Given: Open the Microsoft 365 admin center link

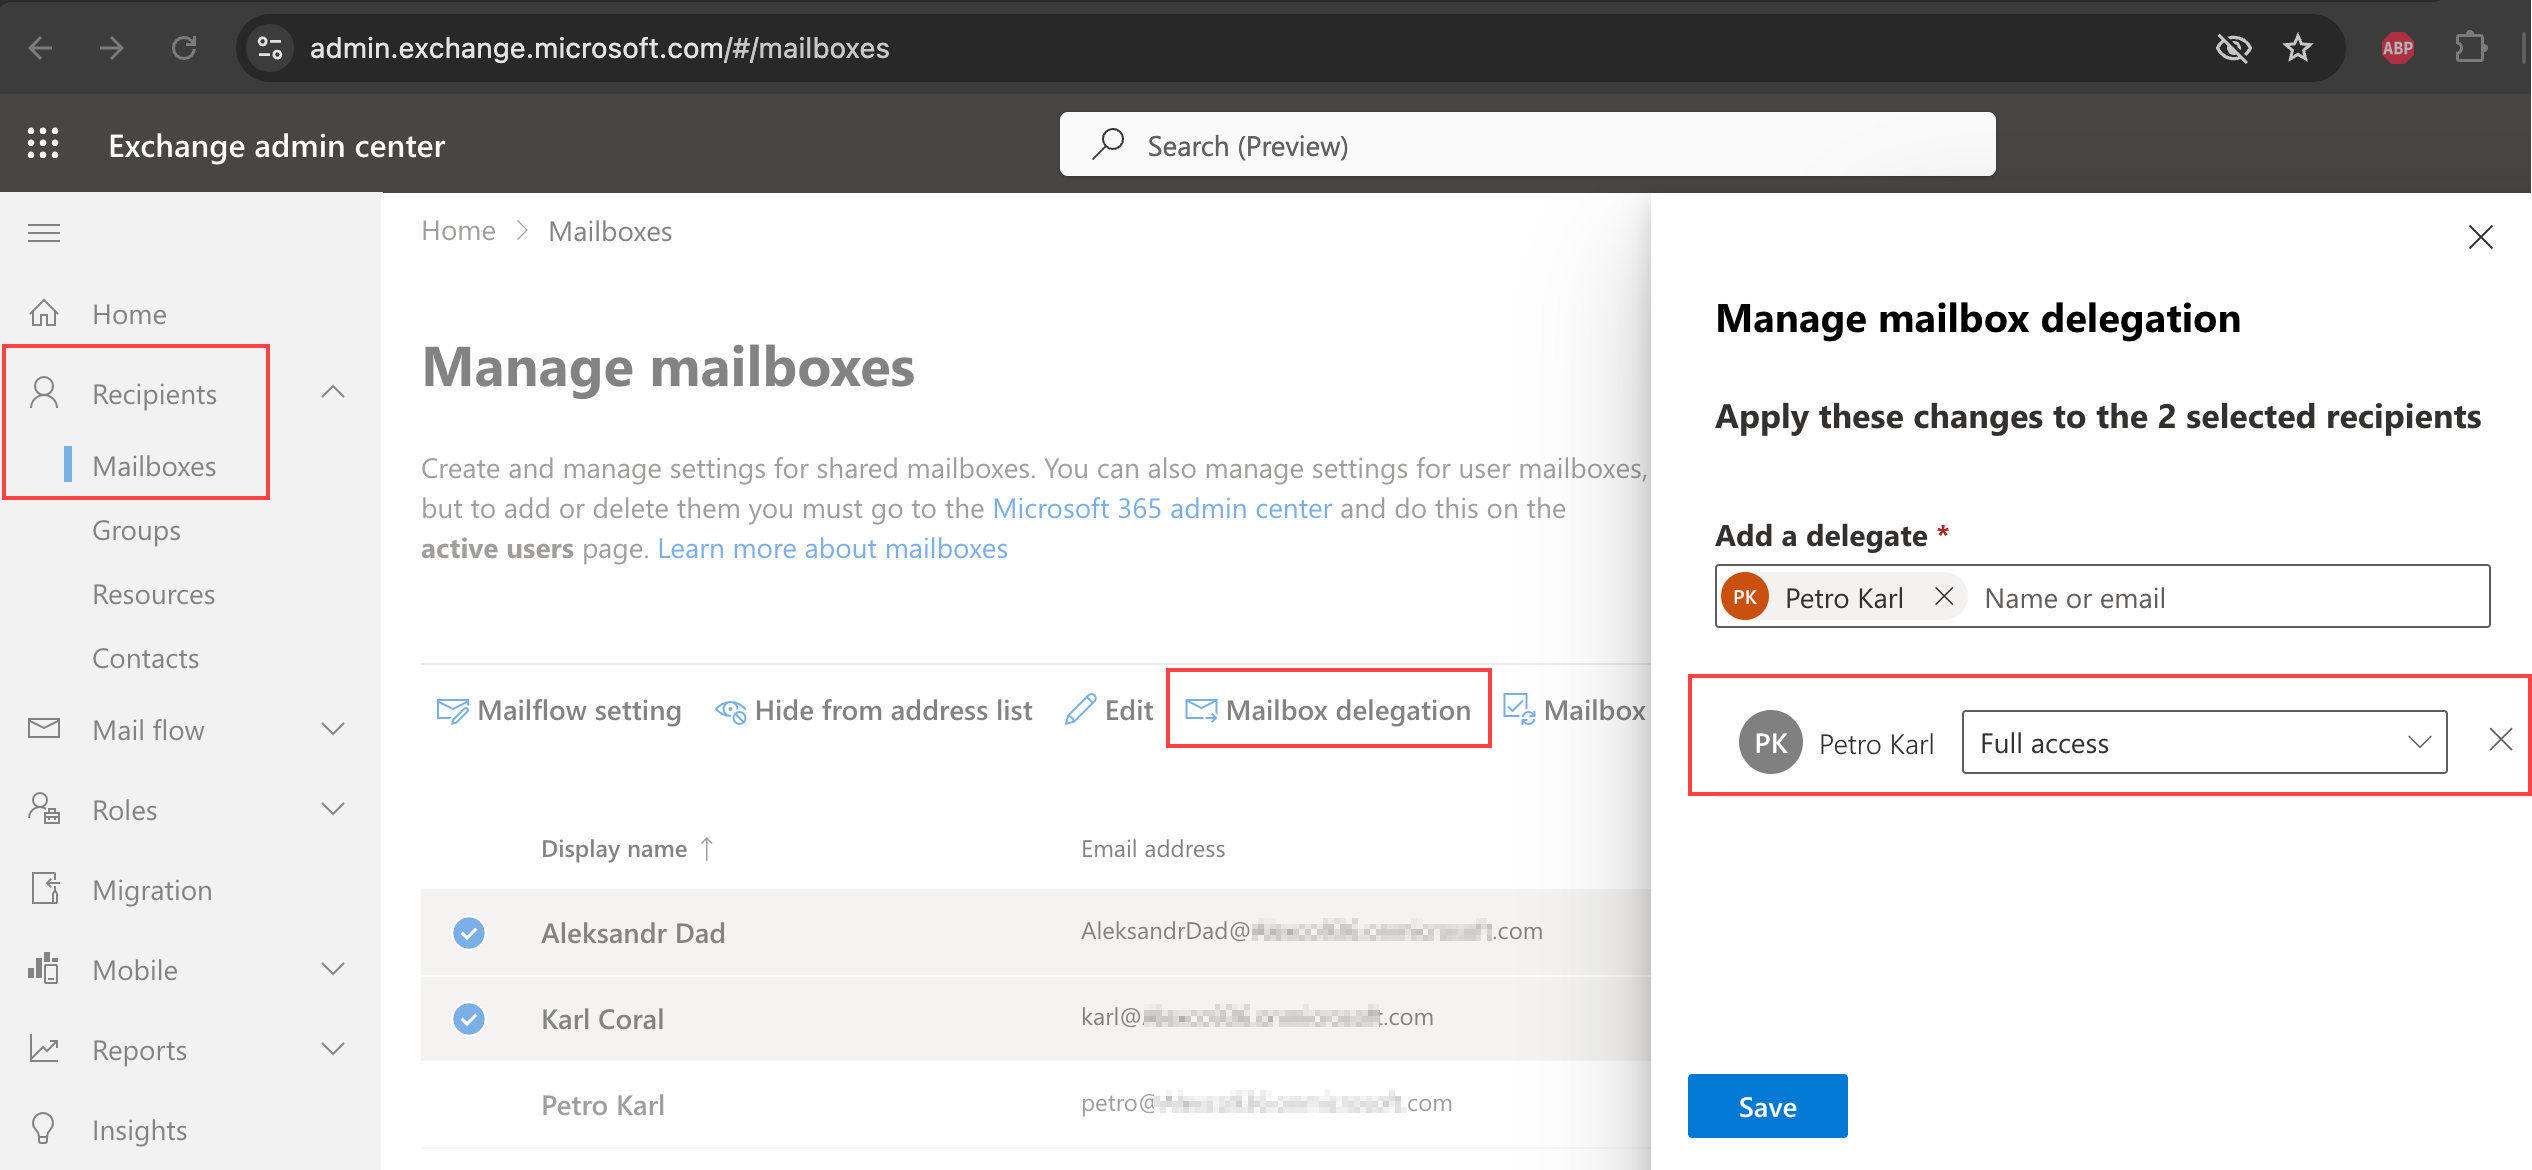Looking at the screenshot, I should [1161, 508].
